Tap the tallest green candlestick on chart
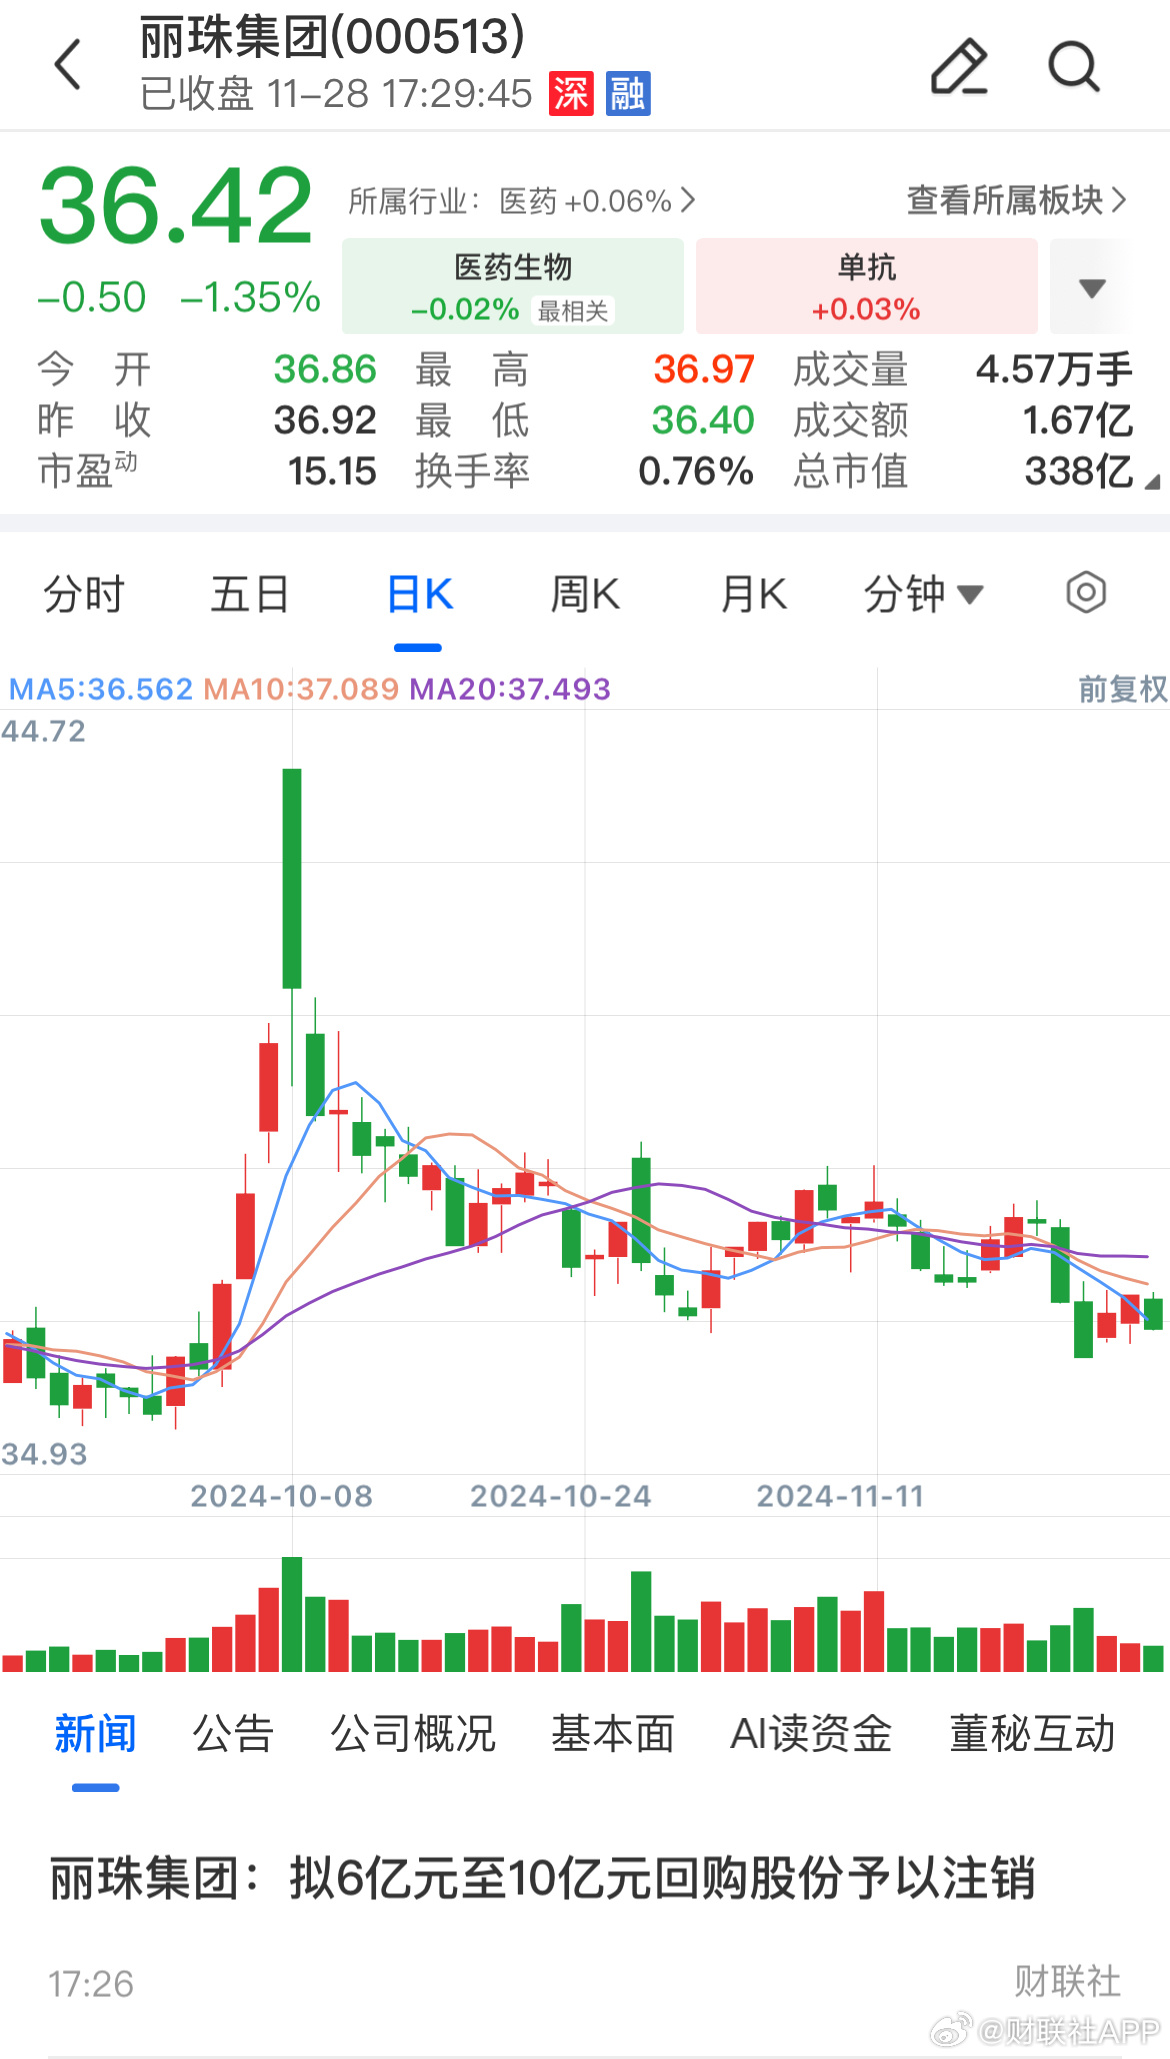This screenshot has width=1170, height=2059. tap(292, 878)
